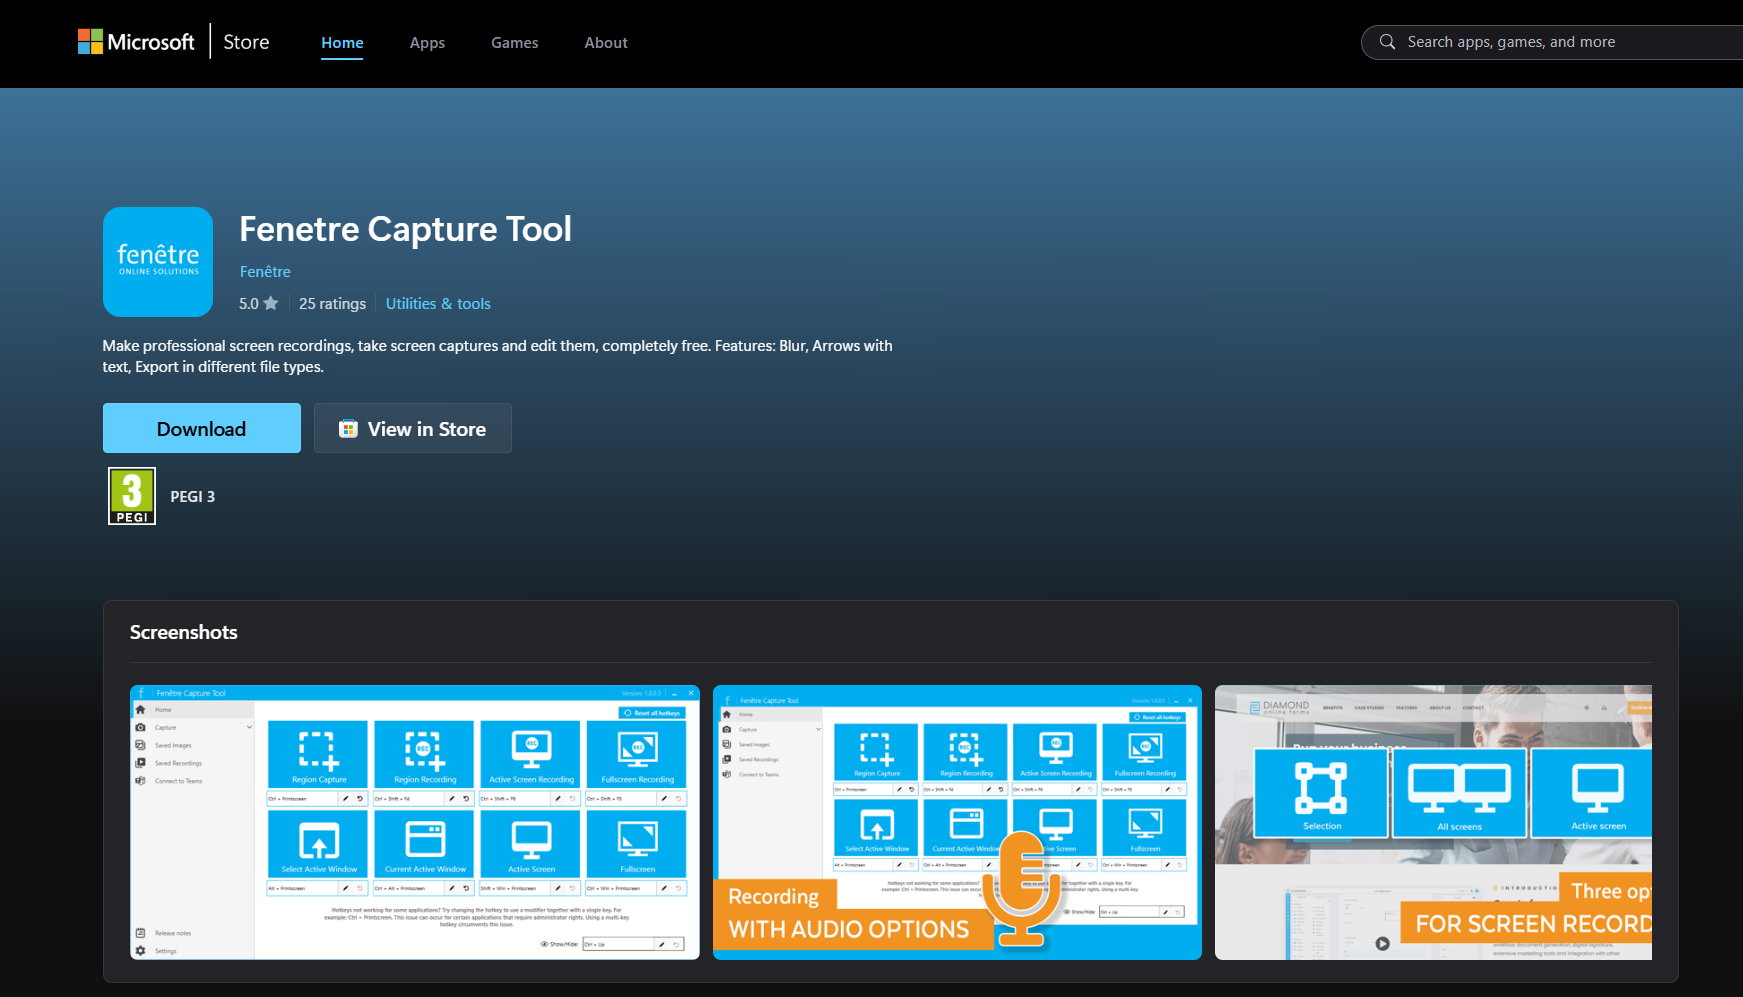The image size is (1743, 997).
Task: Click the View in Store button
Action: click(x=412, y=428)
